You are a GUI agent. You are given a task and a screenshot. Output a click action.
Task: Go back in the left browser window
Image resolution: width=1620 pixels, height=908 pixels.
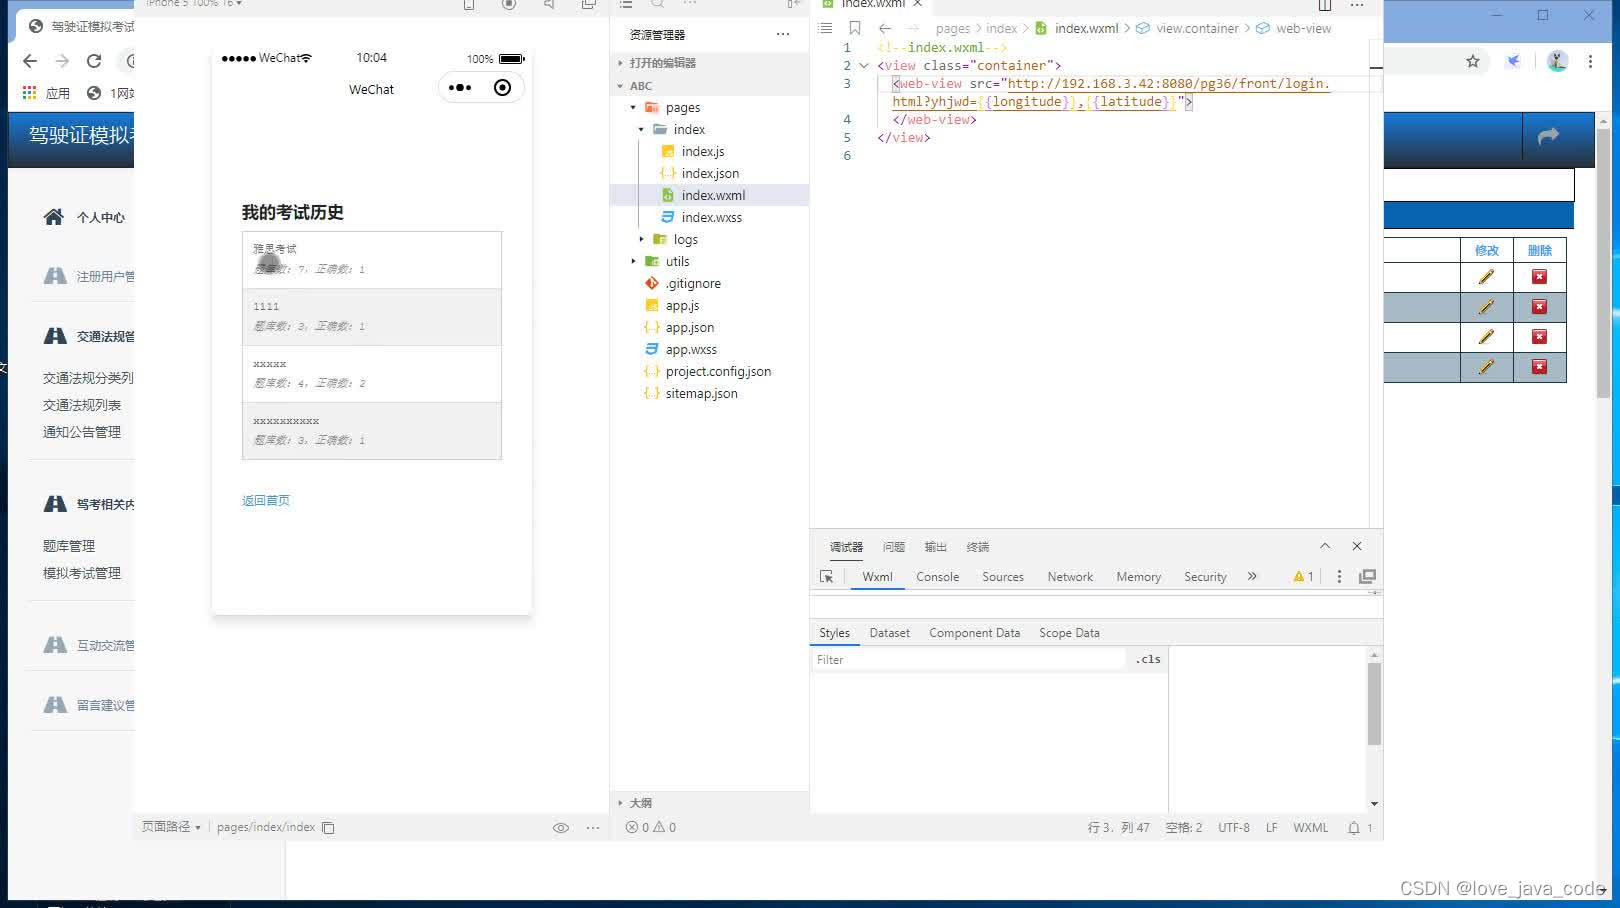(x=30, y=61)
